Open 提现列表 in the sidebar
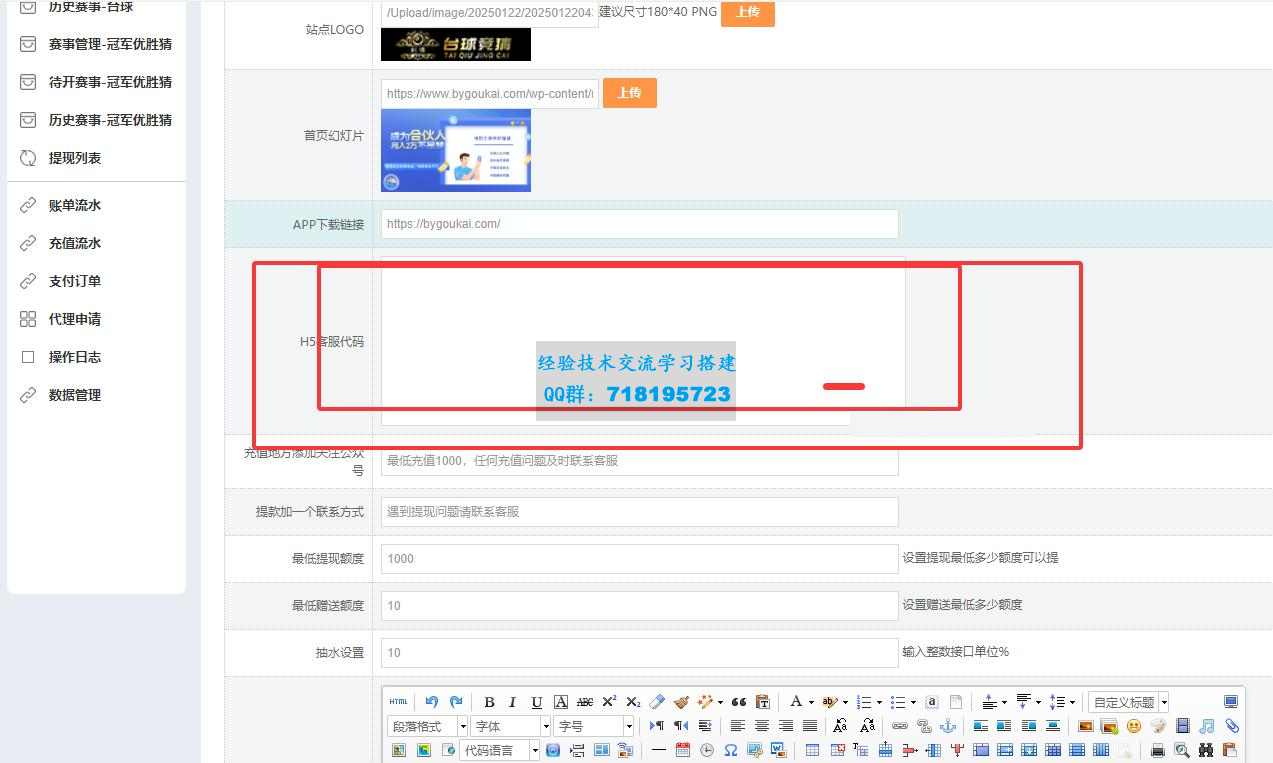The image size is (1273, 763). [x=75, y=158]
